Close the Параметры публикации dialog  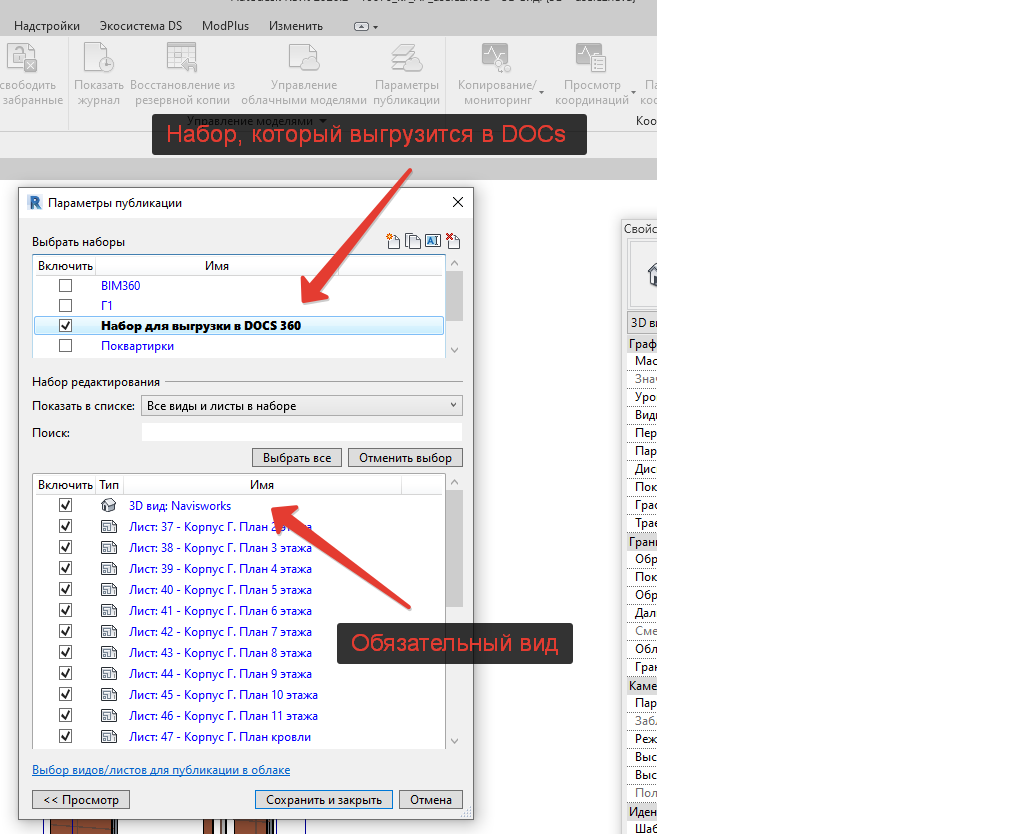point(458,202)
